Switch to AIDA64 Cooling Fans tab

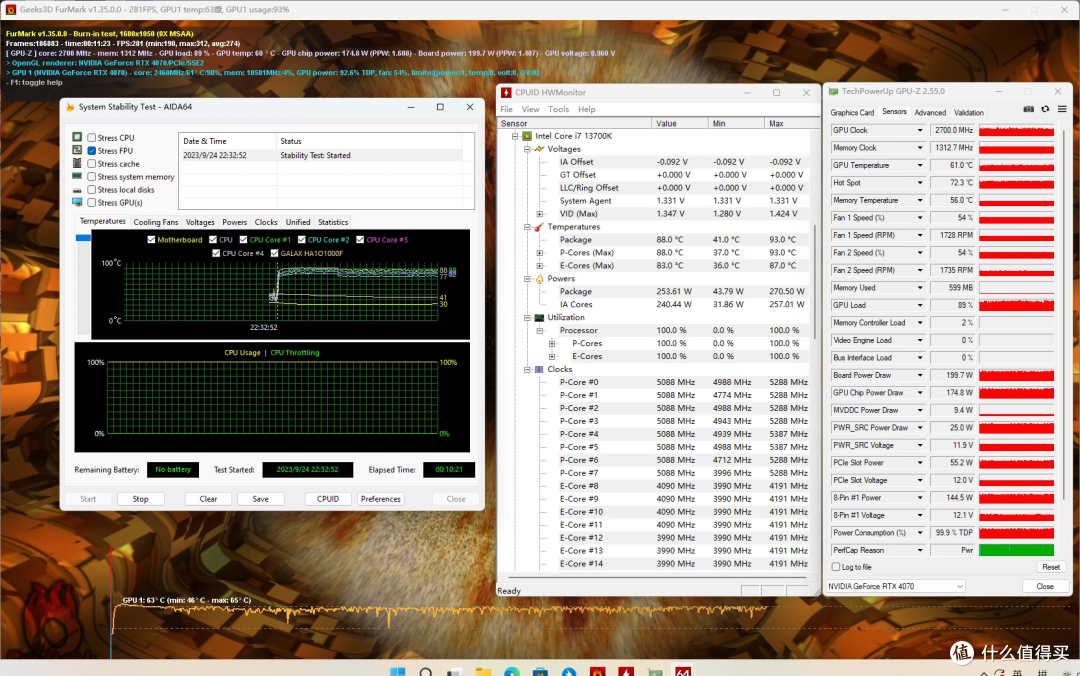156,222
